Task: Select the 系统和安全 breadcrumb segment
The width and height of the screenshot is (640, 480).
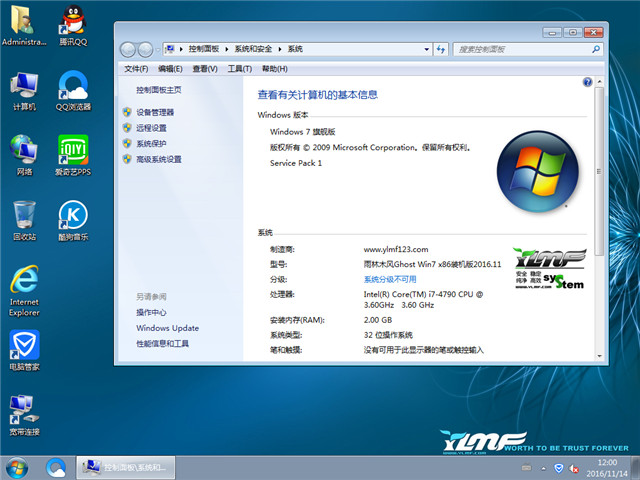Action: (x=253, y=49)
